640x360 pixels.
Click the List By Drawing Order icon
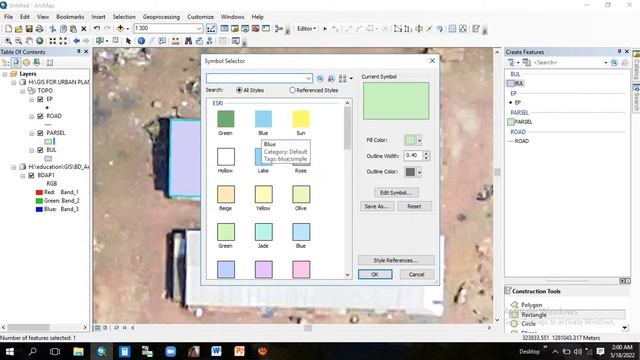[x=6, y=62]
